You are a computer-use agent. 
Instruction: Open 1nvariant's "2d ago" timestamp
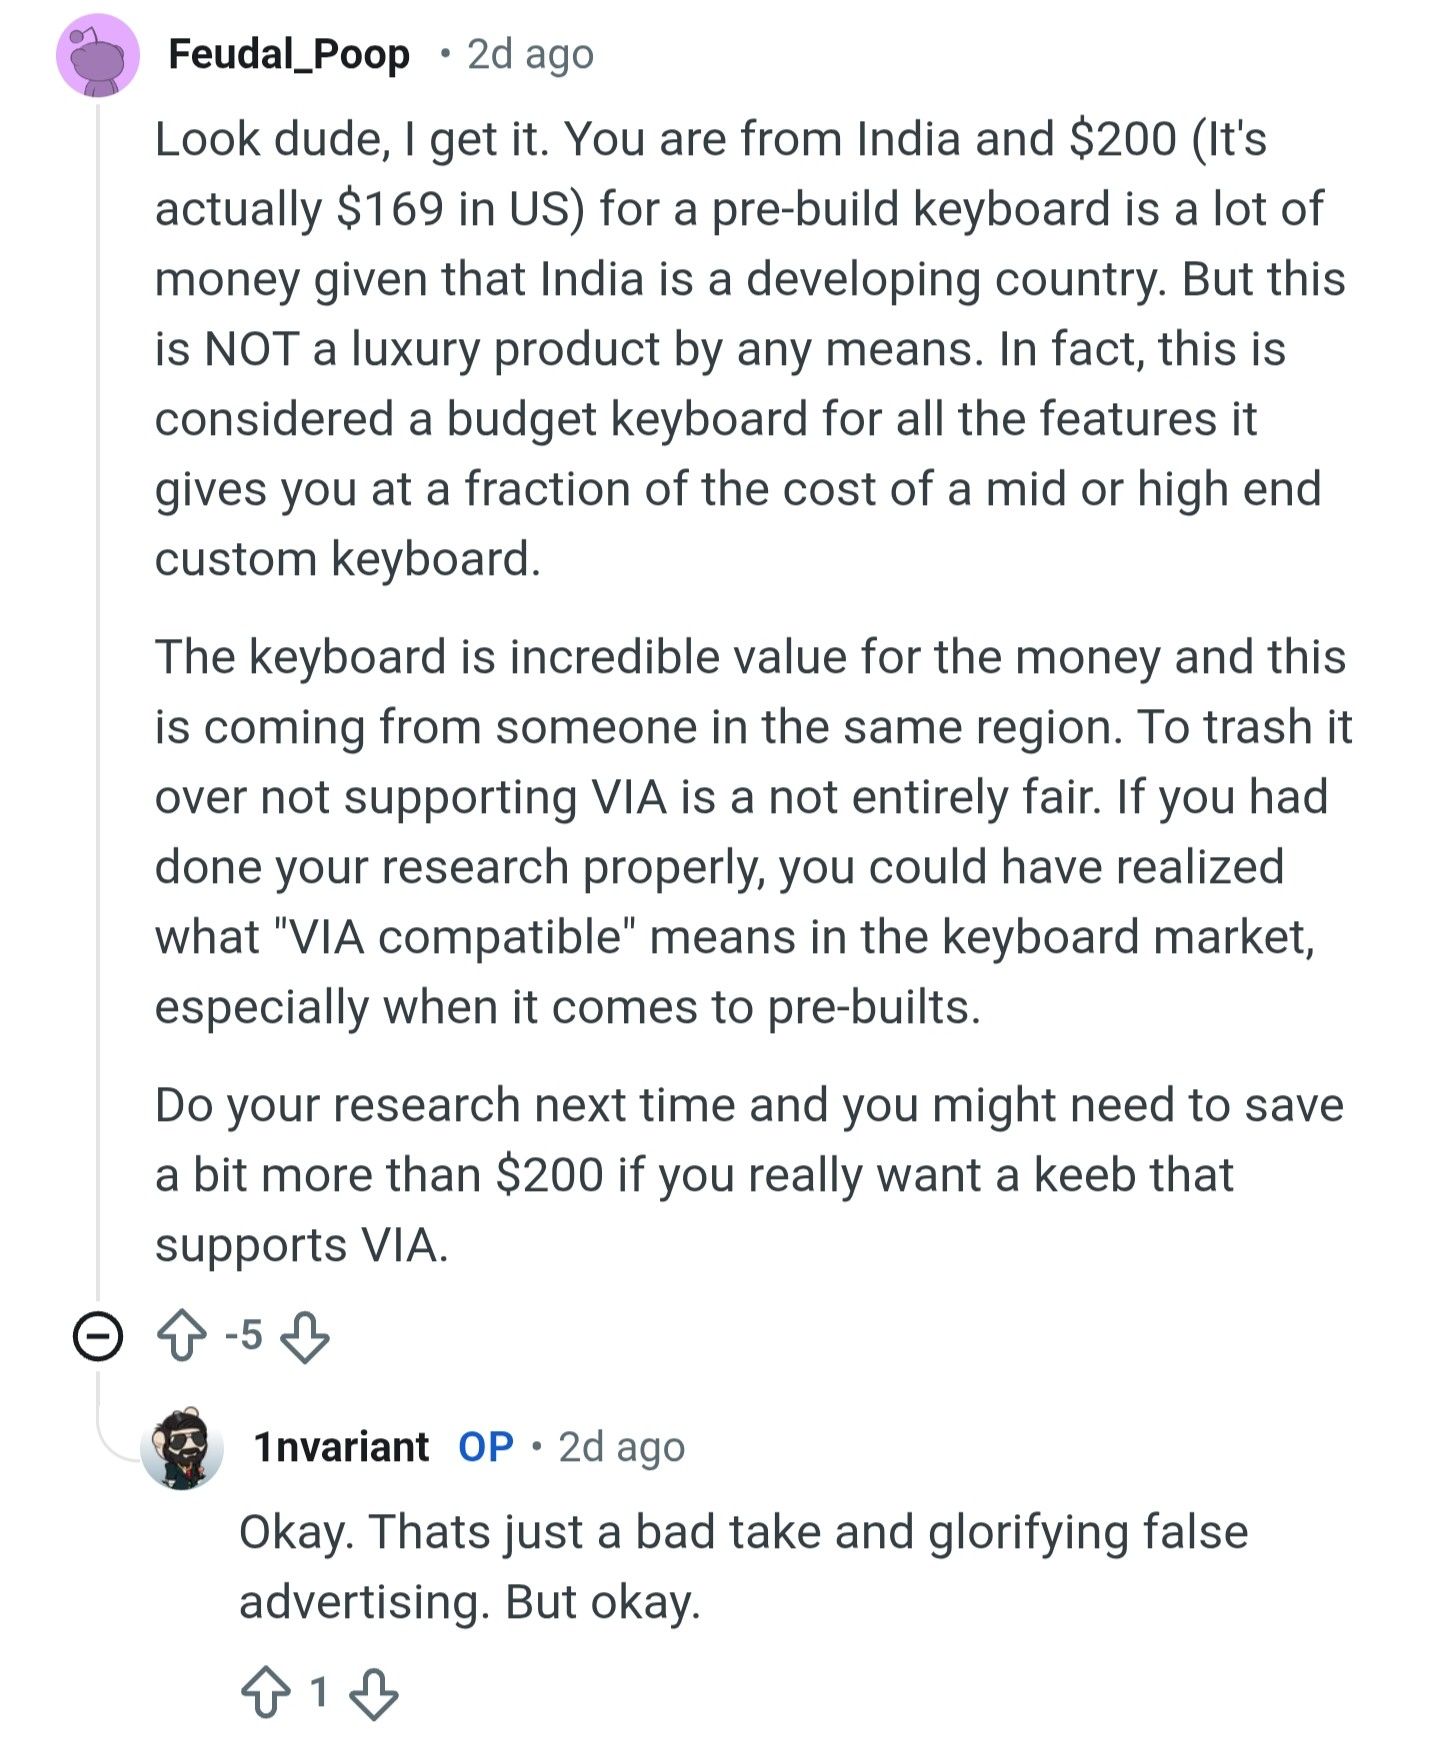click(621, 1447)
